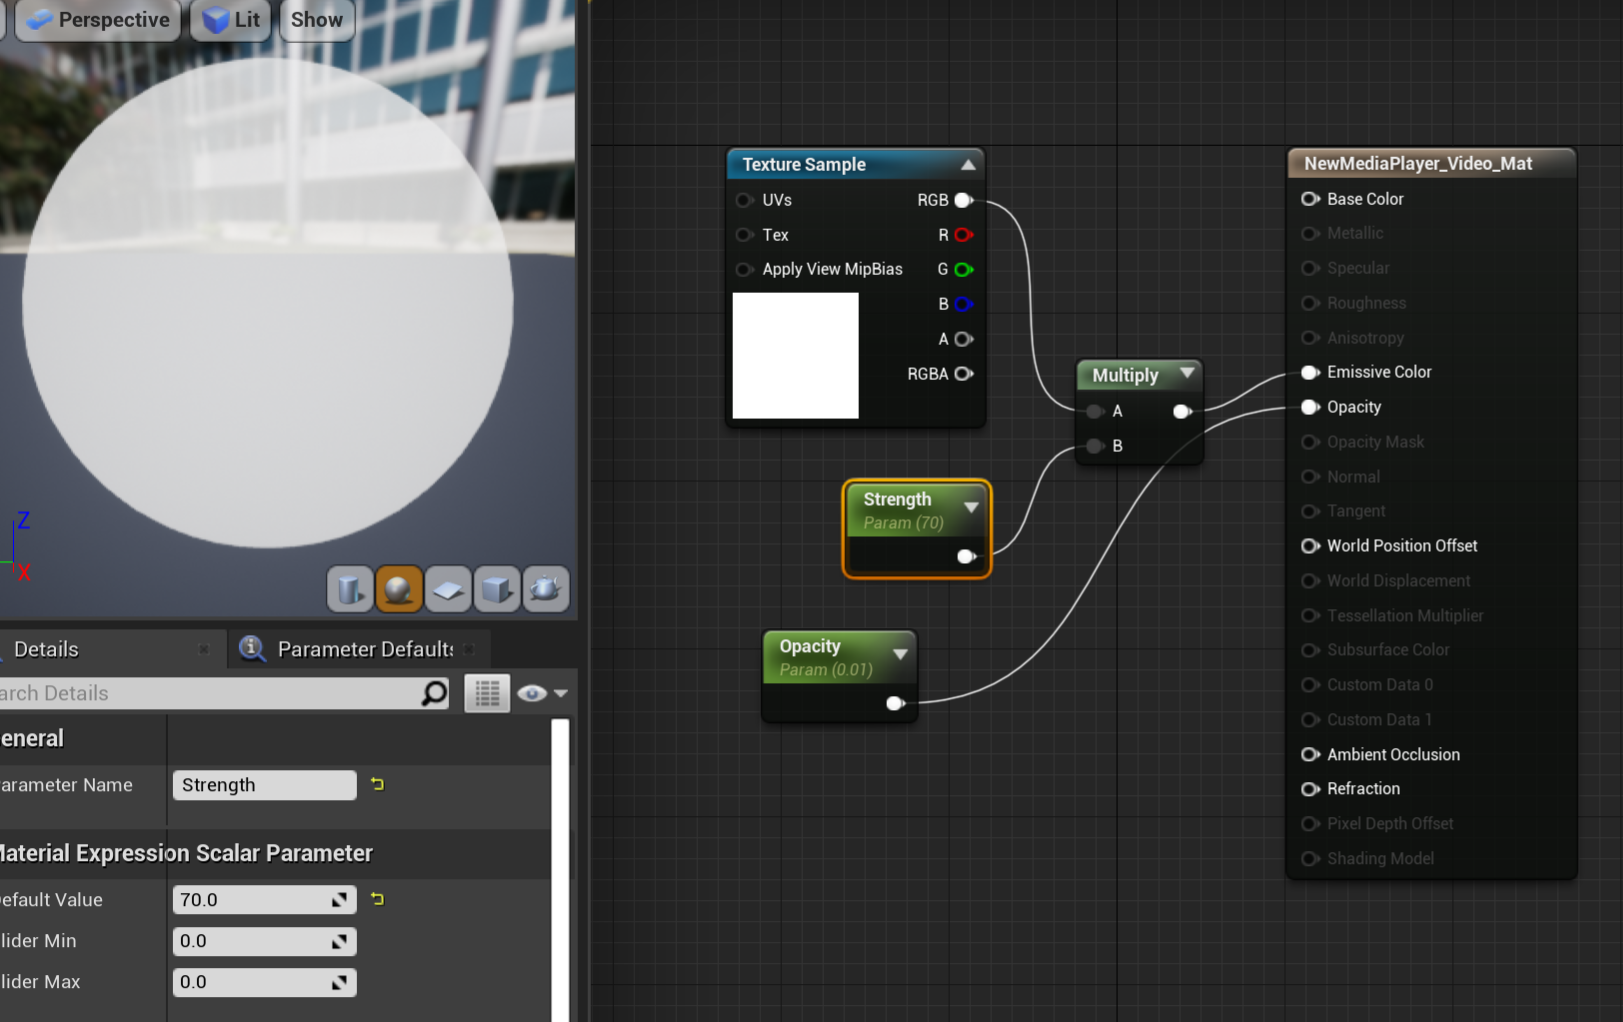The height and width of the screenshot is (1022, 1623).
Task: Click the Texture Sample RGB output pin
Action: click(x=963, y=200)
